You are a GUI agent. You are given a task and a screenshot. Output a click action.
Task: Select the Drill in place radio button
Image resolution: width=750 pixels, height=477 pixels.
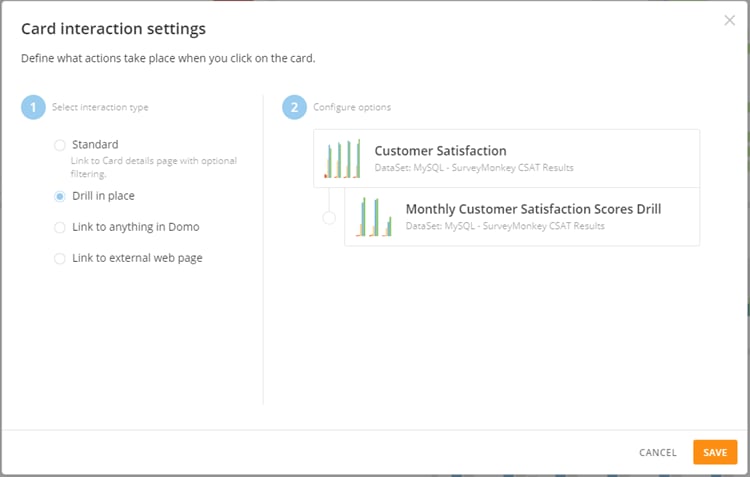[x=60, y=196]
